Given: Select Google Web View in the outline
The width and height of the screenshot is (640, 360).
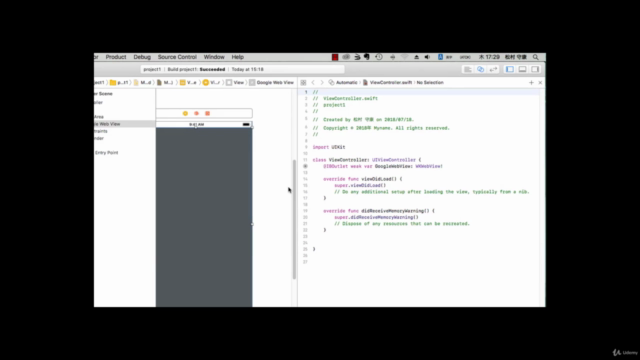Looking at the screenshot, I should (124, 124).
